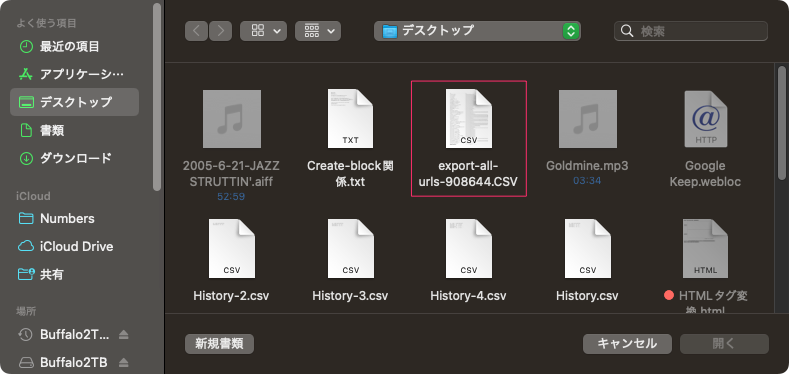Go forward with the right chevron button
The height and width of the screenshot is (374, 789).
click(220, 31)
